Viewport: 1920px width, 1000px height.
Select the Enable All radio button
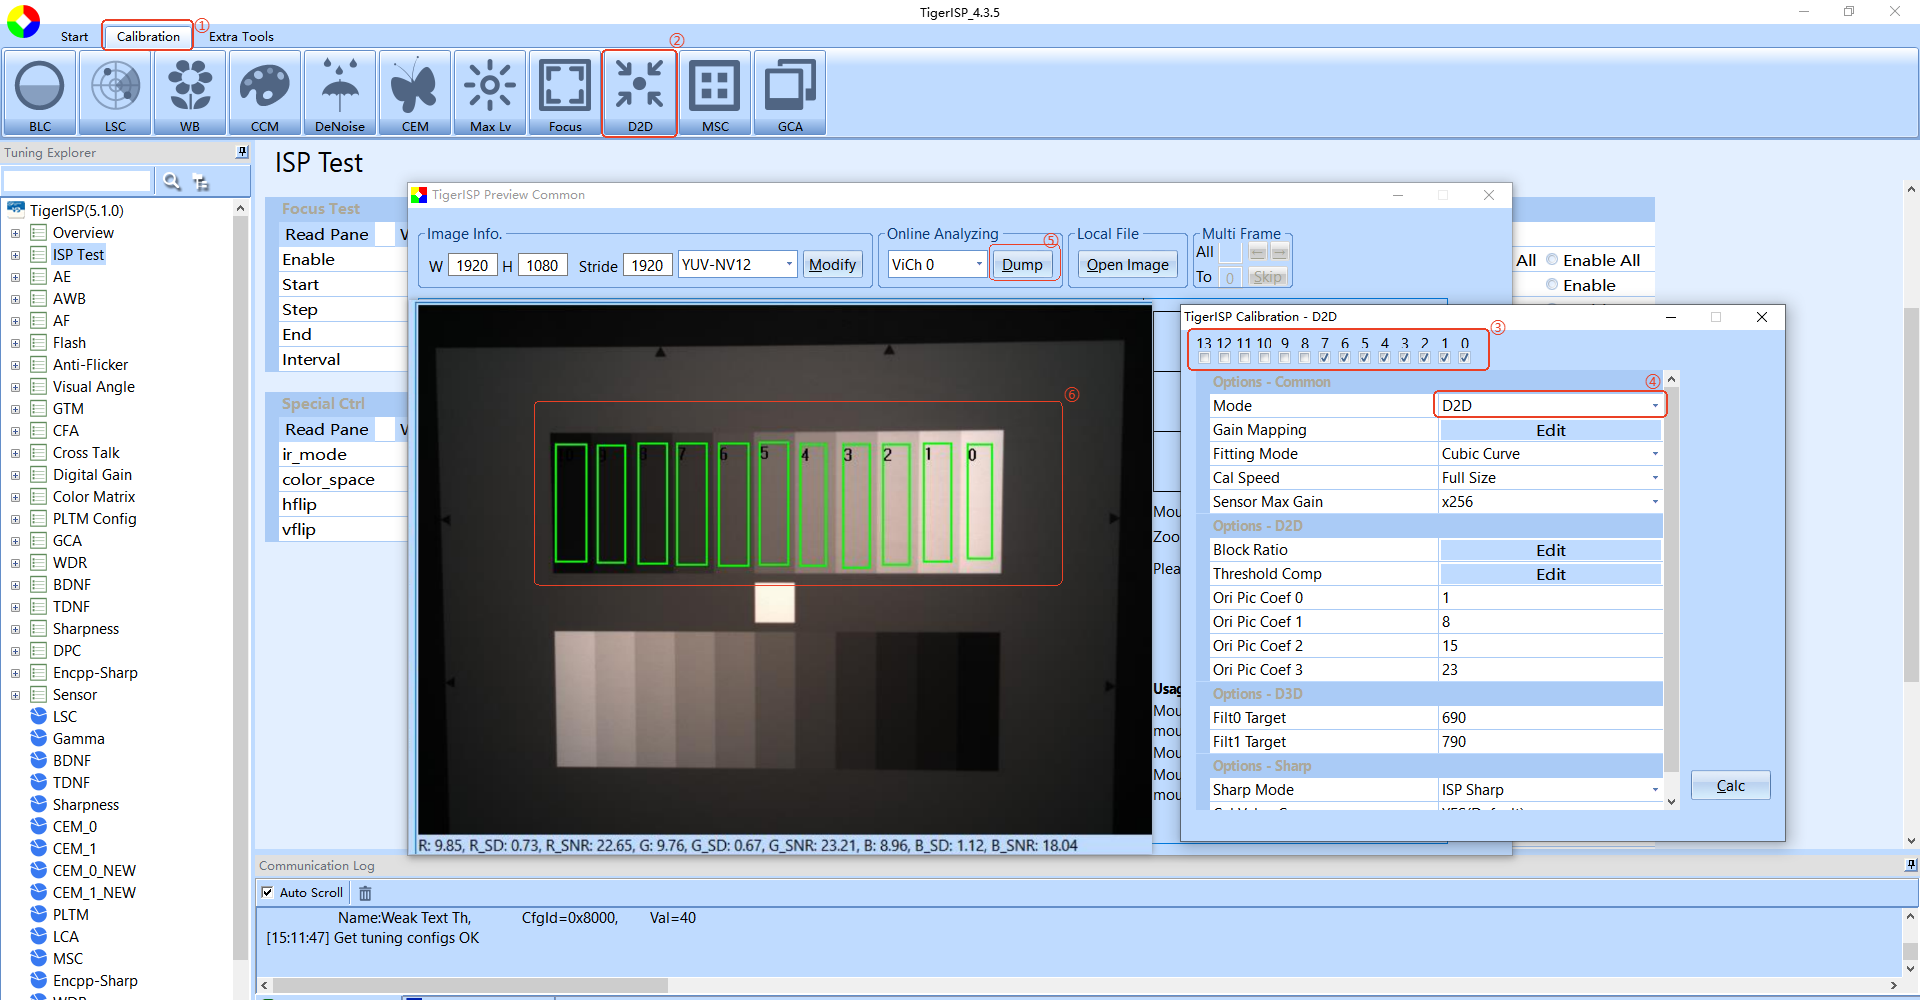pyautogui.click(x=1552, y=260)
